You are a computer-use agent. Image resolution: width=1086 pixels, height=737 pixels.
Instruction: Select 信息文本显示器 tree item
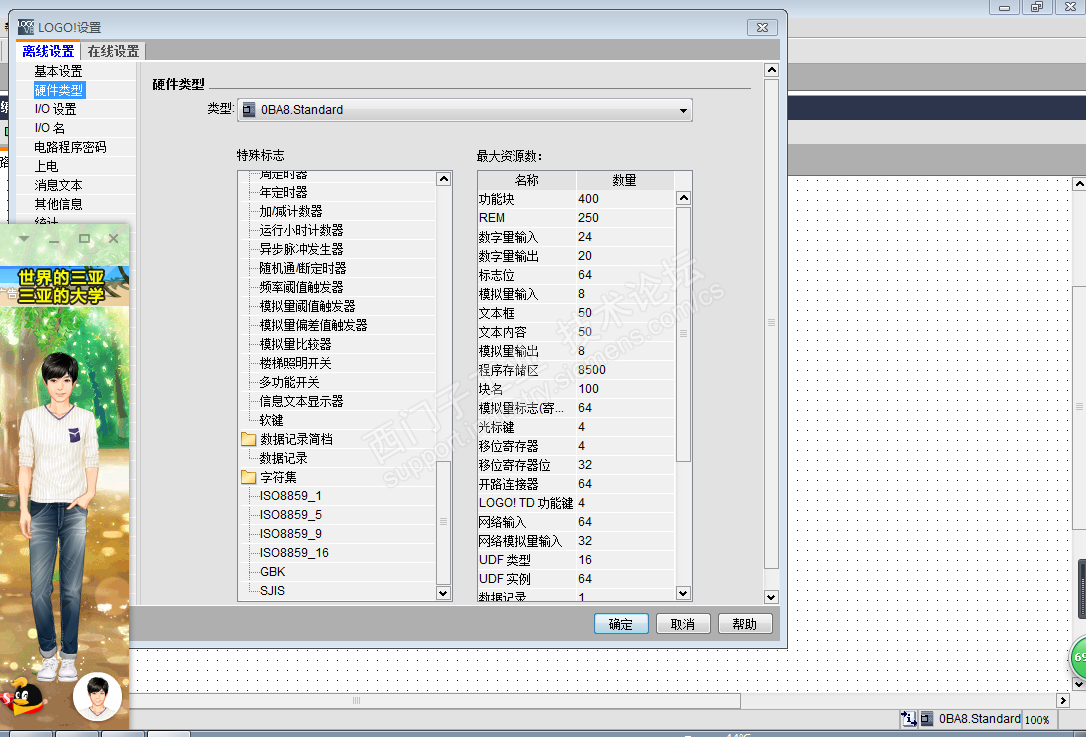[301, 401]
